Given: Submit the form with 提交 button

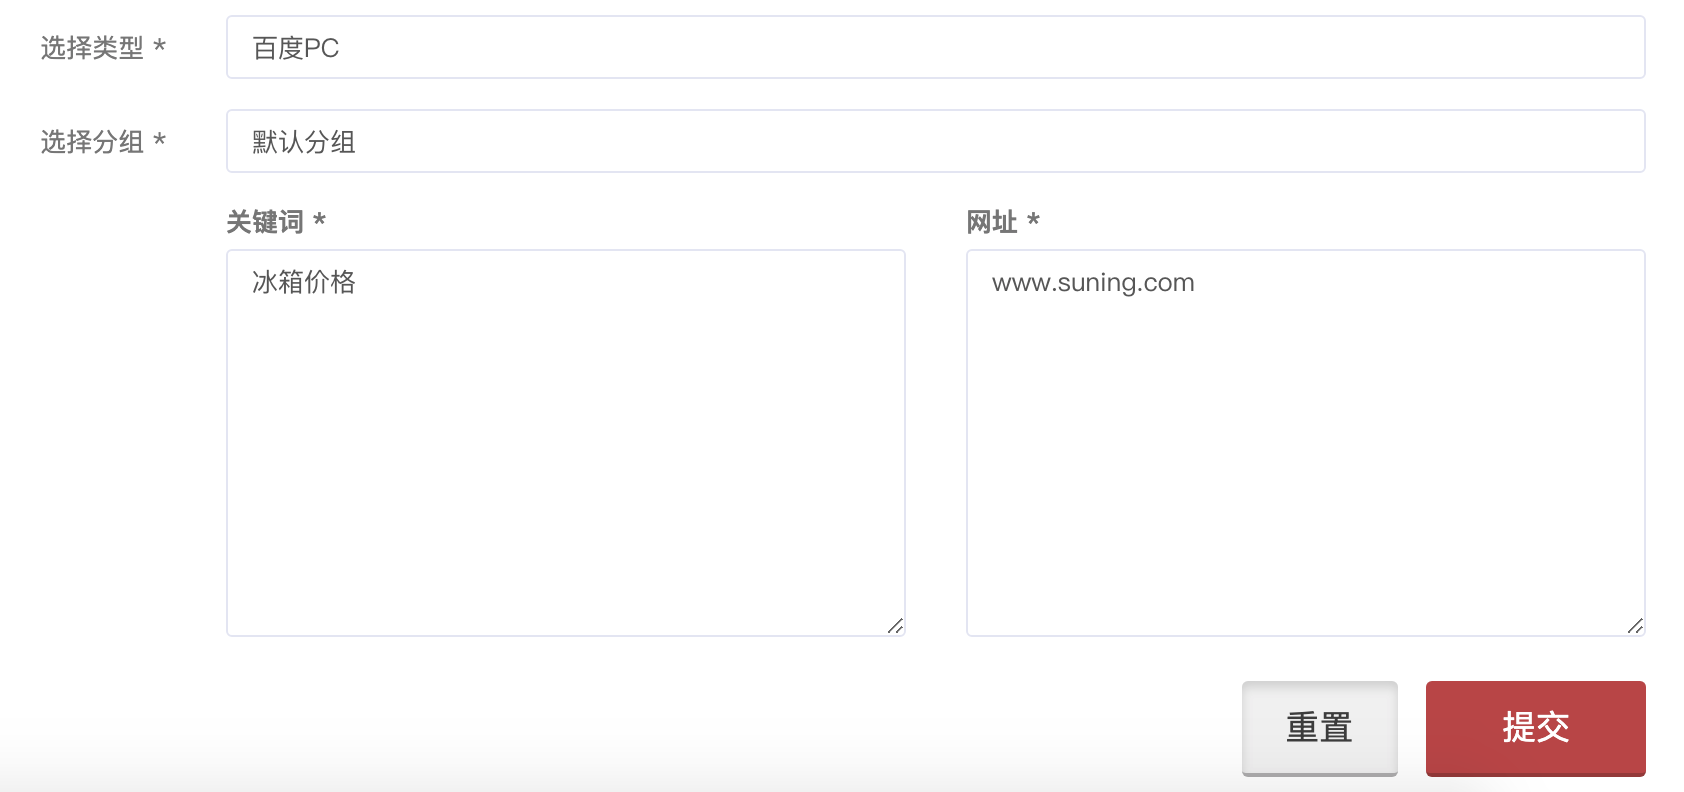Looking at the screenshot, I should 1535,728.
